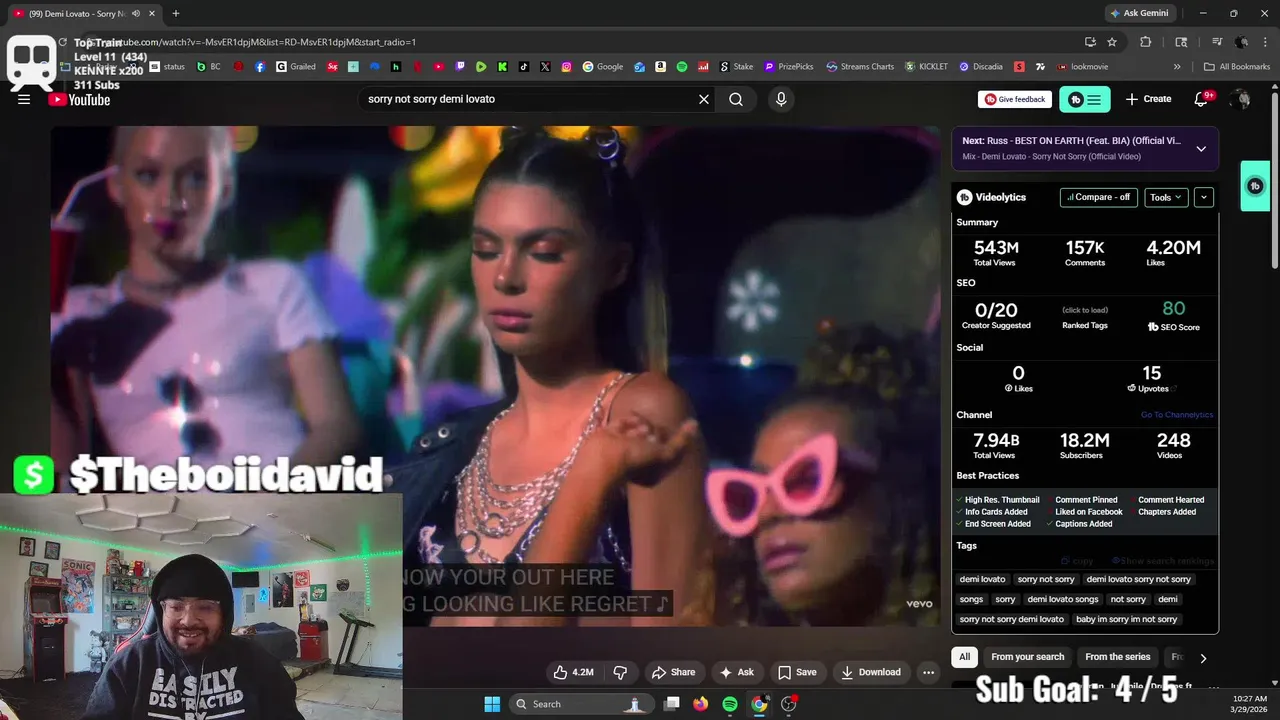Show next filter chips arrow
The width and height of the screenshot is (1280, 720).
coord(1203,658)
